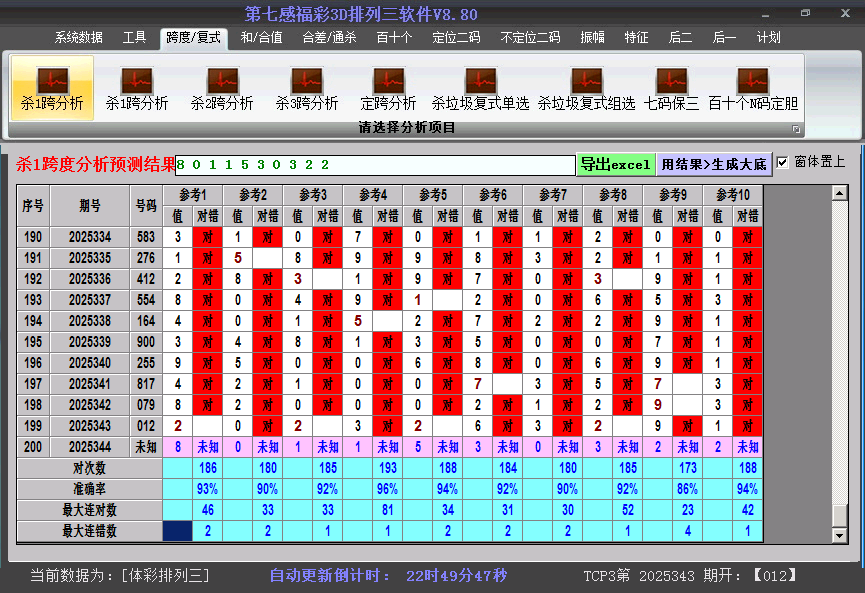
Task: Expand the 请选择分析项目 group launcher
Action: pyautogui.click(x=797, y=129)
